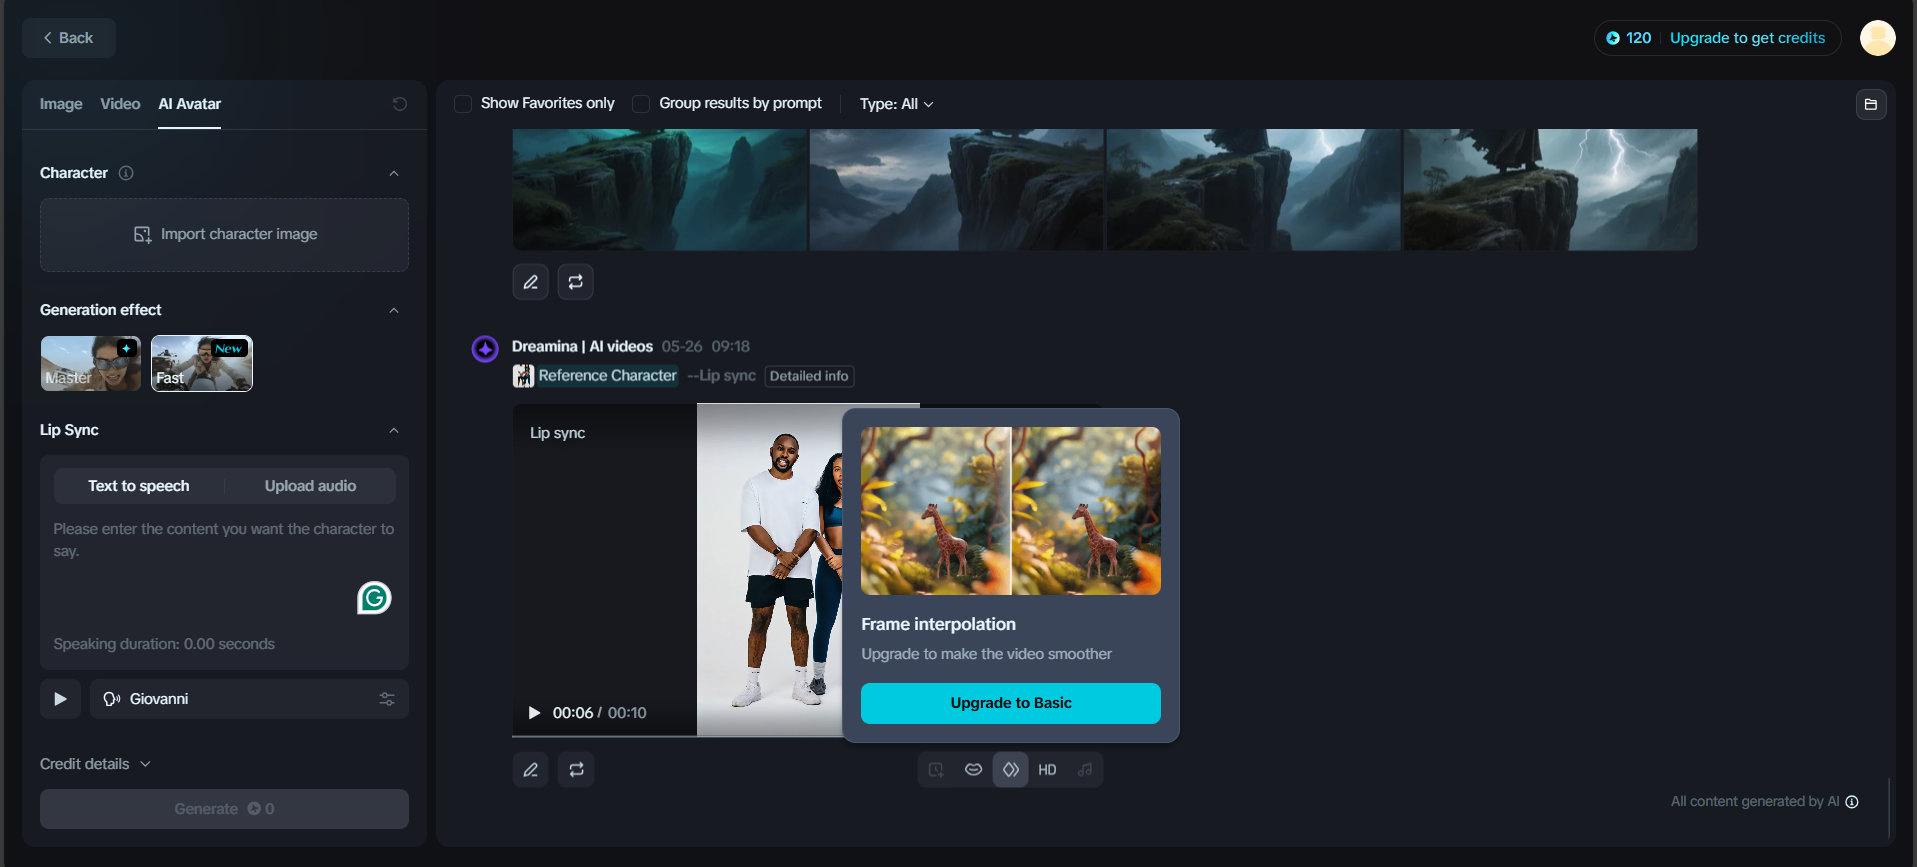Go Back to previous page
This screenshot has height=867, width=1917.
tap(69, 38)
